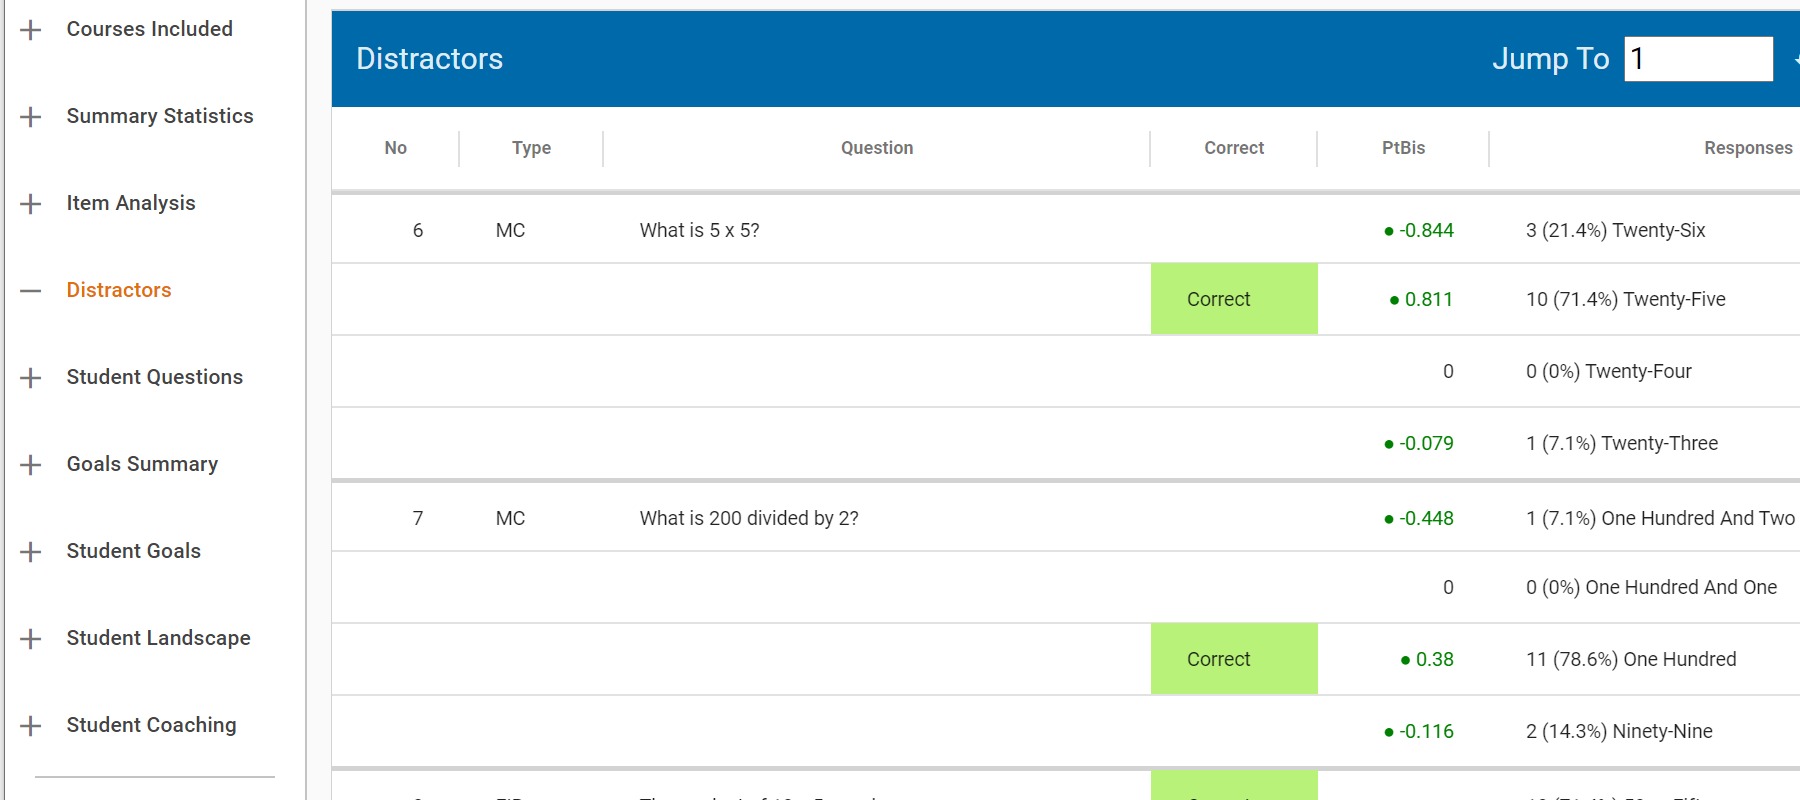The image size is (1800, 800).
Task: Sort by the Question column header
Action: [876, 148]
